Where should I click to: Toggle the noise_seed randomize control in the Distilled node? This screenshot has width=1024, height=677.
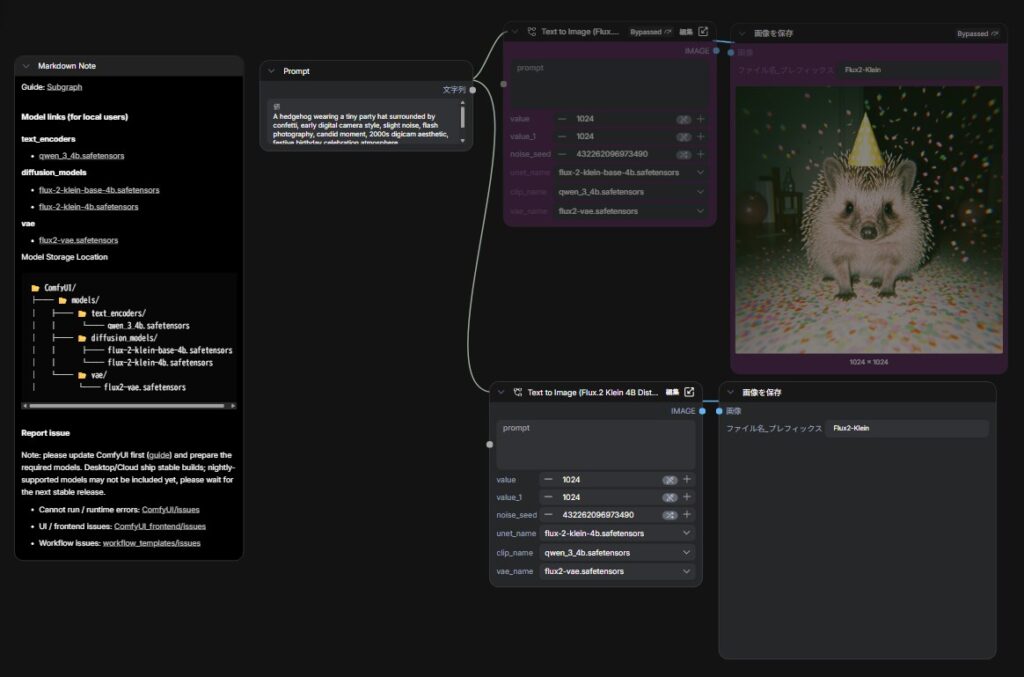pyautogui.click(x=670, y=515)
